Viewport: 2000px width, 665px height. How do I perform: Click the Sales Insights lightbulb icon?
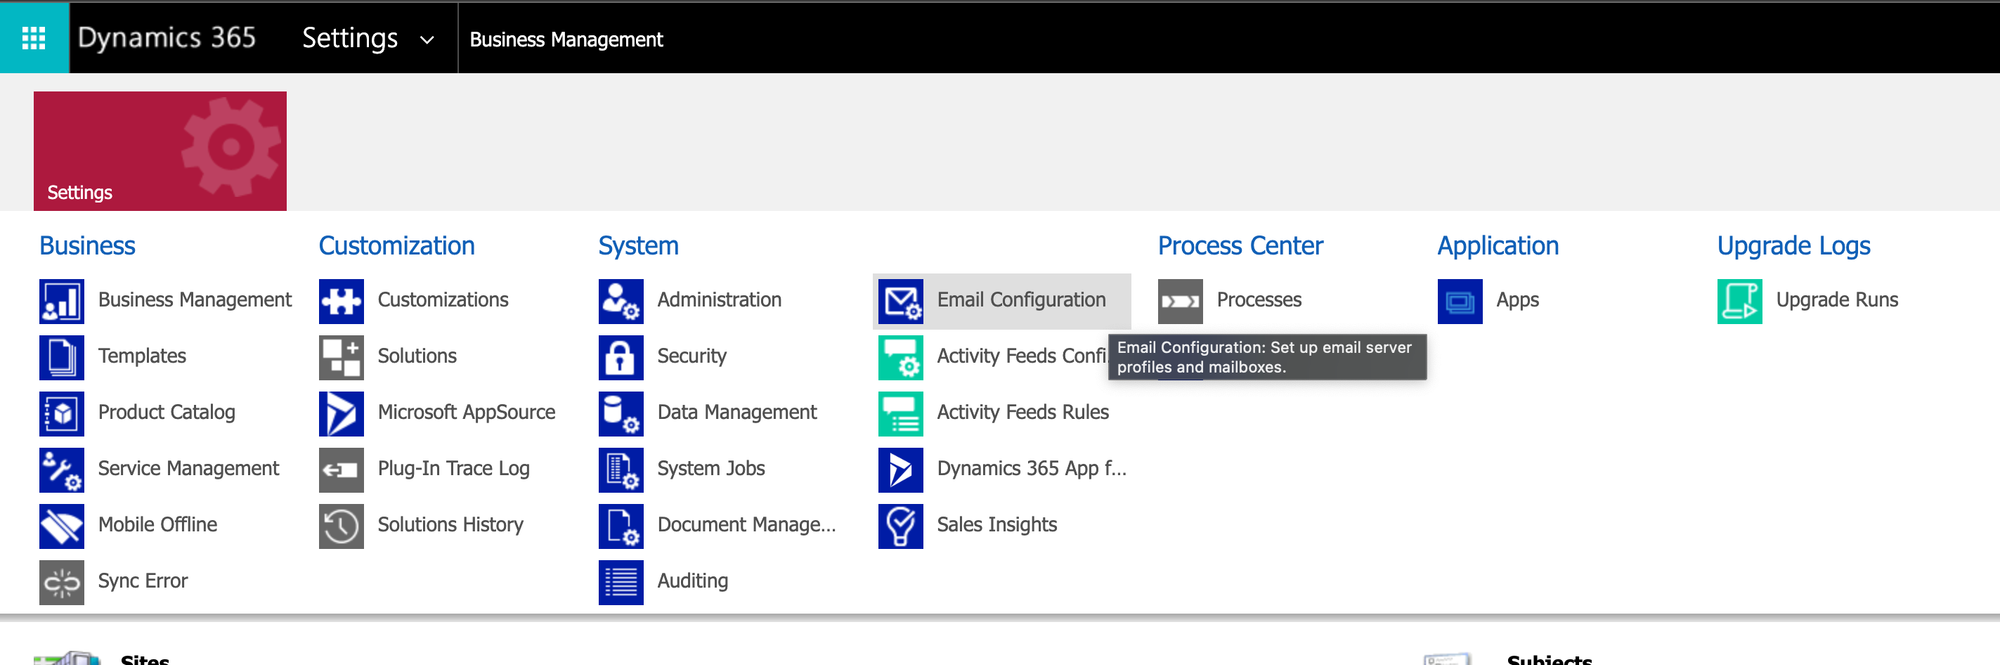pos(900,526)
